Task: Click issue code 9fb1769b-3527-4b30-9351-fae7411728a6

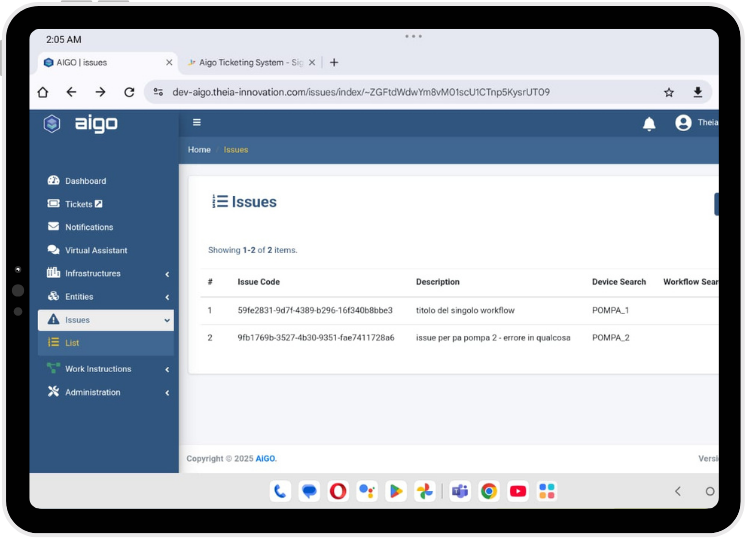Action: [x=315, y=338]
